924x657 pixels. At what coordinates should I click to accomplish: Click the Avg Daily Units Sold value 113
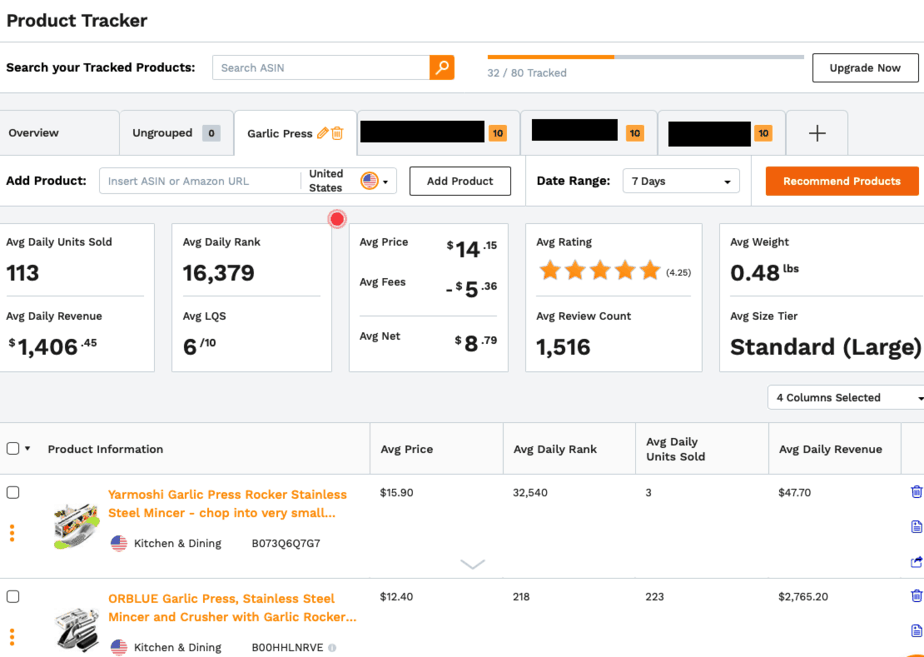pyautogui.click(x=22, y=273)
